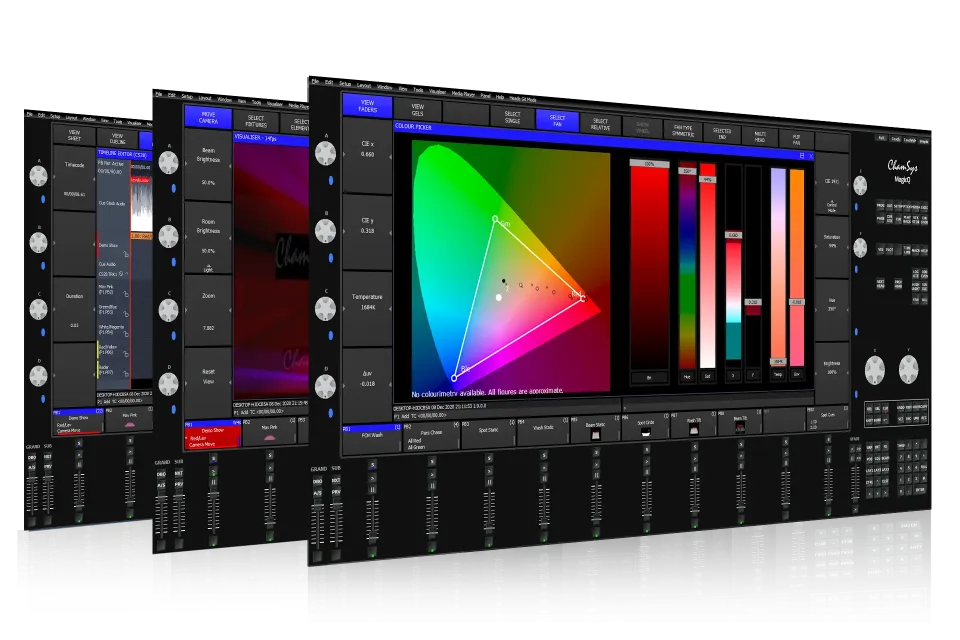Open the Media Player menu
The height and width of the screenshot is (640, 960).
tap(464, 92)
